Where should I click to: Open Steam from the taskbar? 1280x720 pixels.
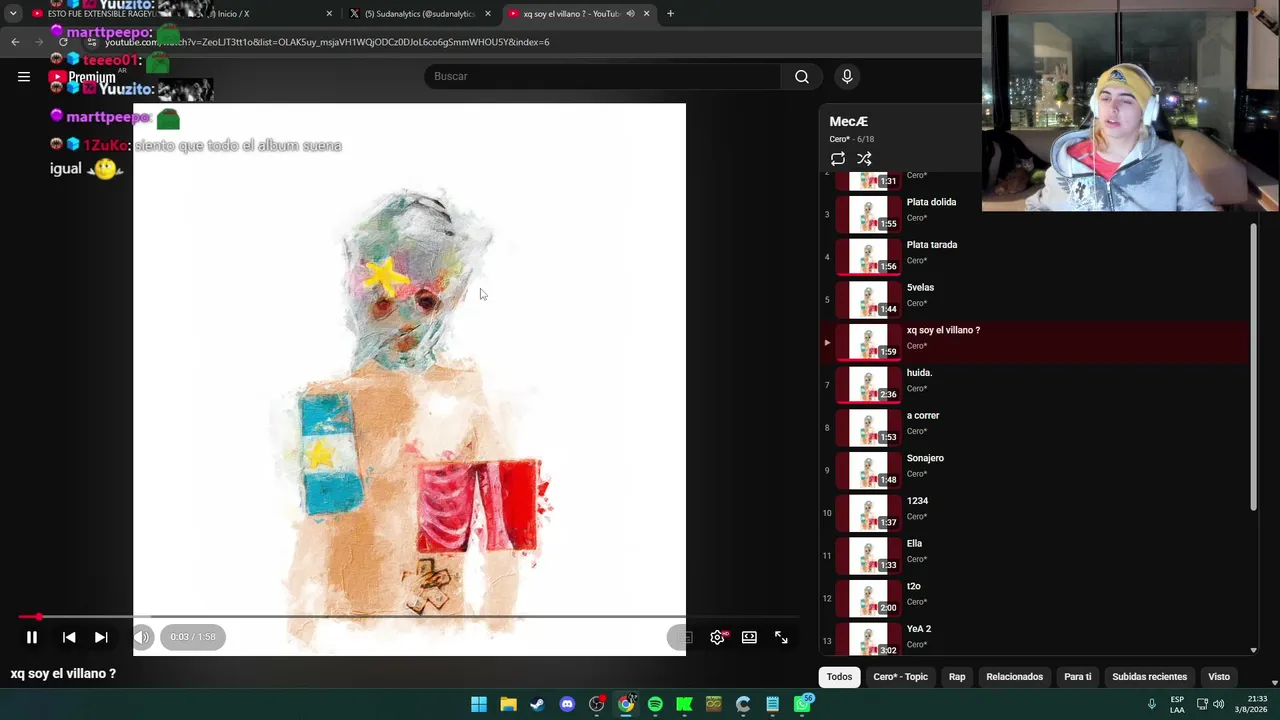pyautogui.click(x=538, y=704)
